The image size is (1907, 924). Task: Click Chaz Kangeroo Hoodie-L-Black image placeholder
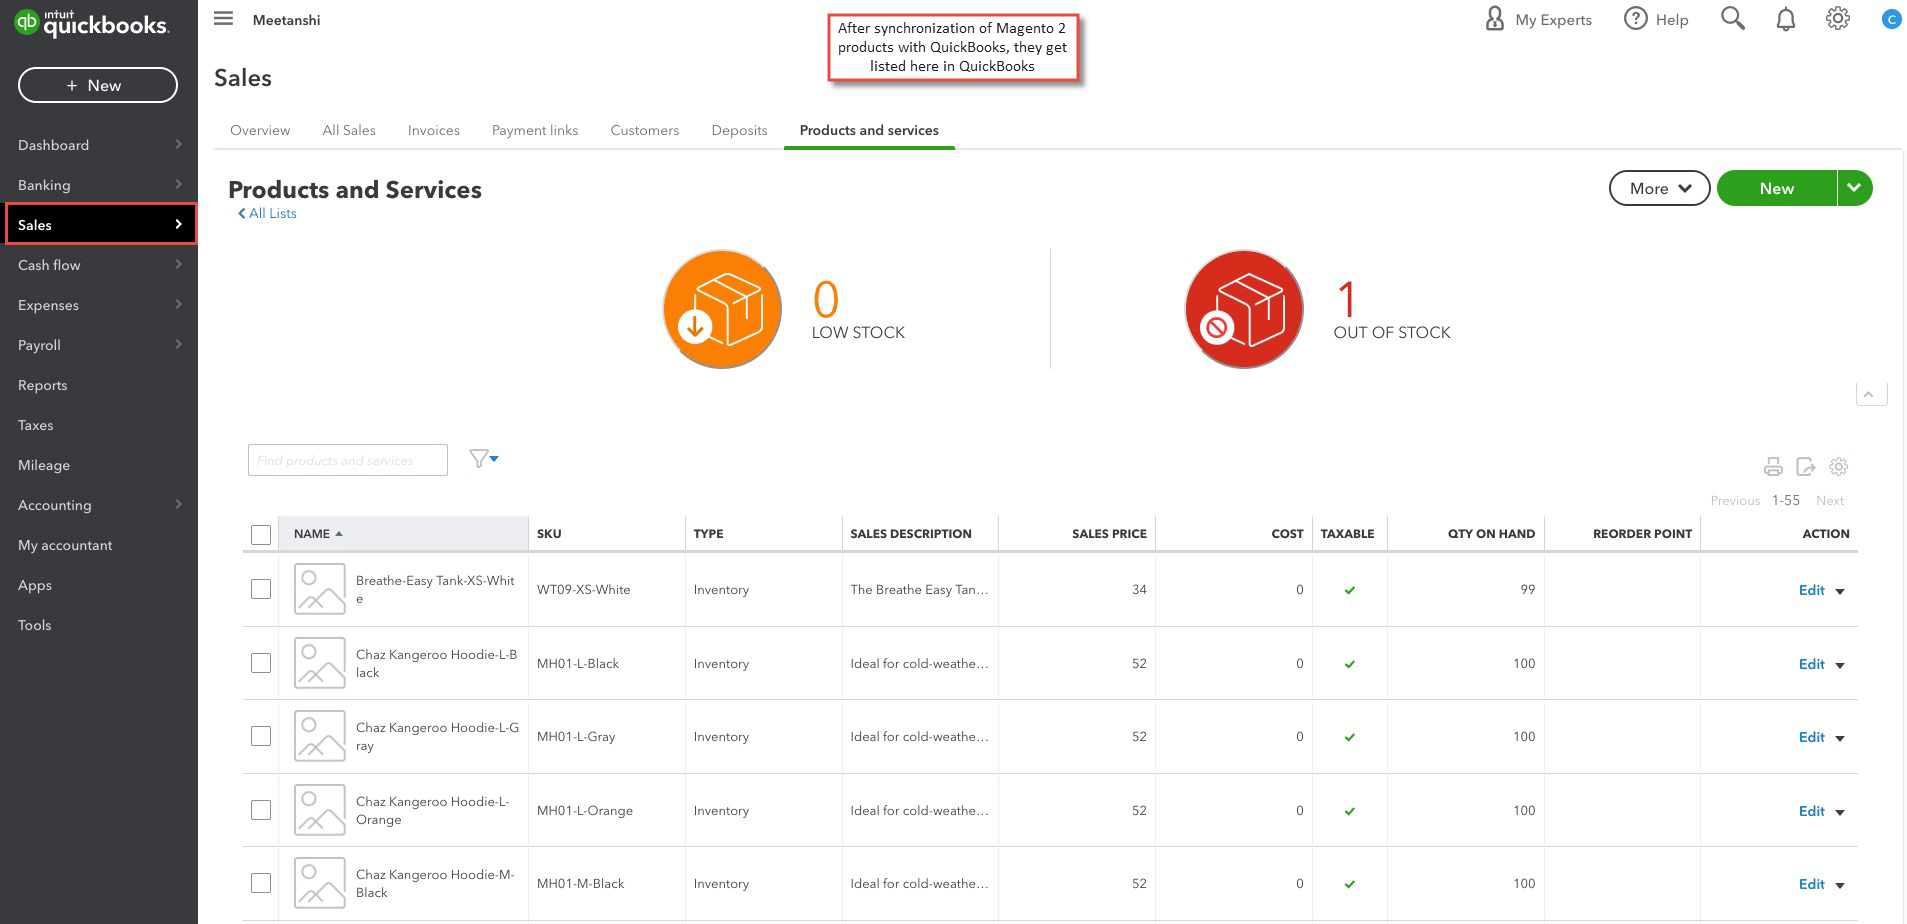click(x=320, y=663)
